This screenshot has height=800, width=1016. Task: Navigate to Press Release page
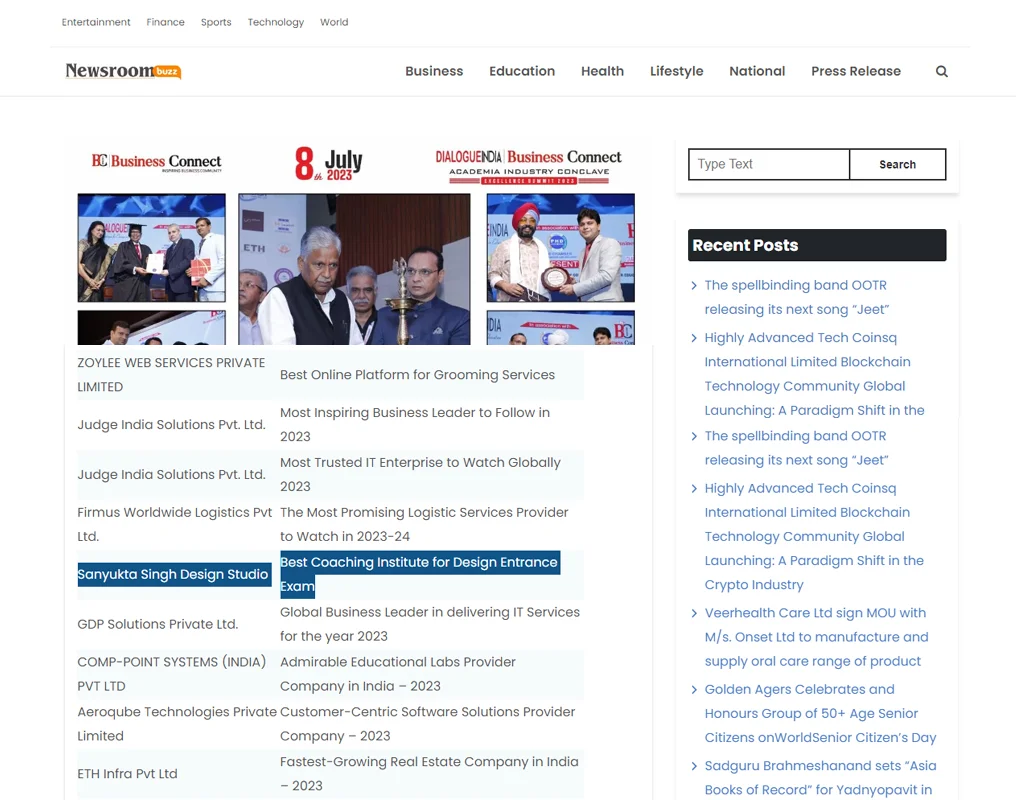tap(856, 71)
